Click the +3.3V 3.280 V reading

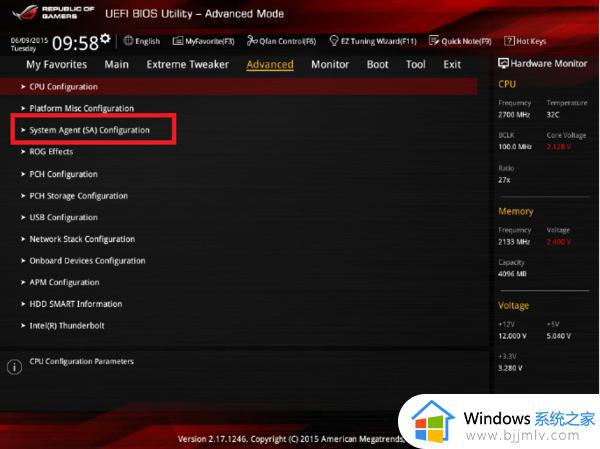click(510, 368)
